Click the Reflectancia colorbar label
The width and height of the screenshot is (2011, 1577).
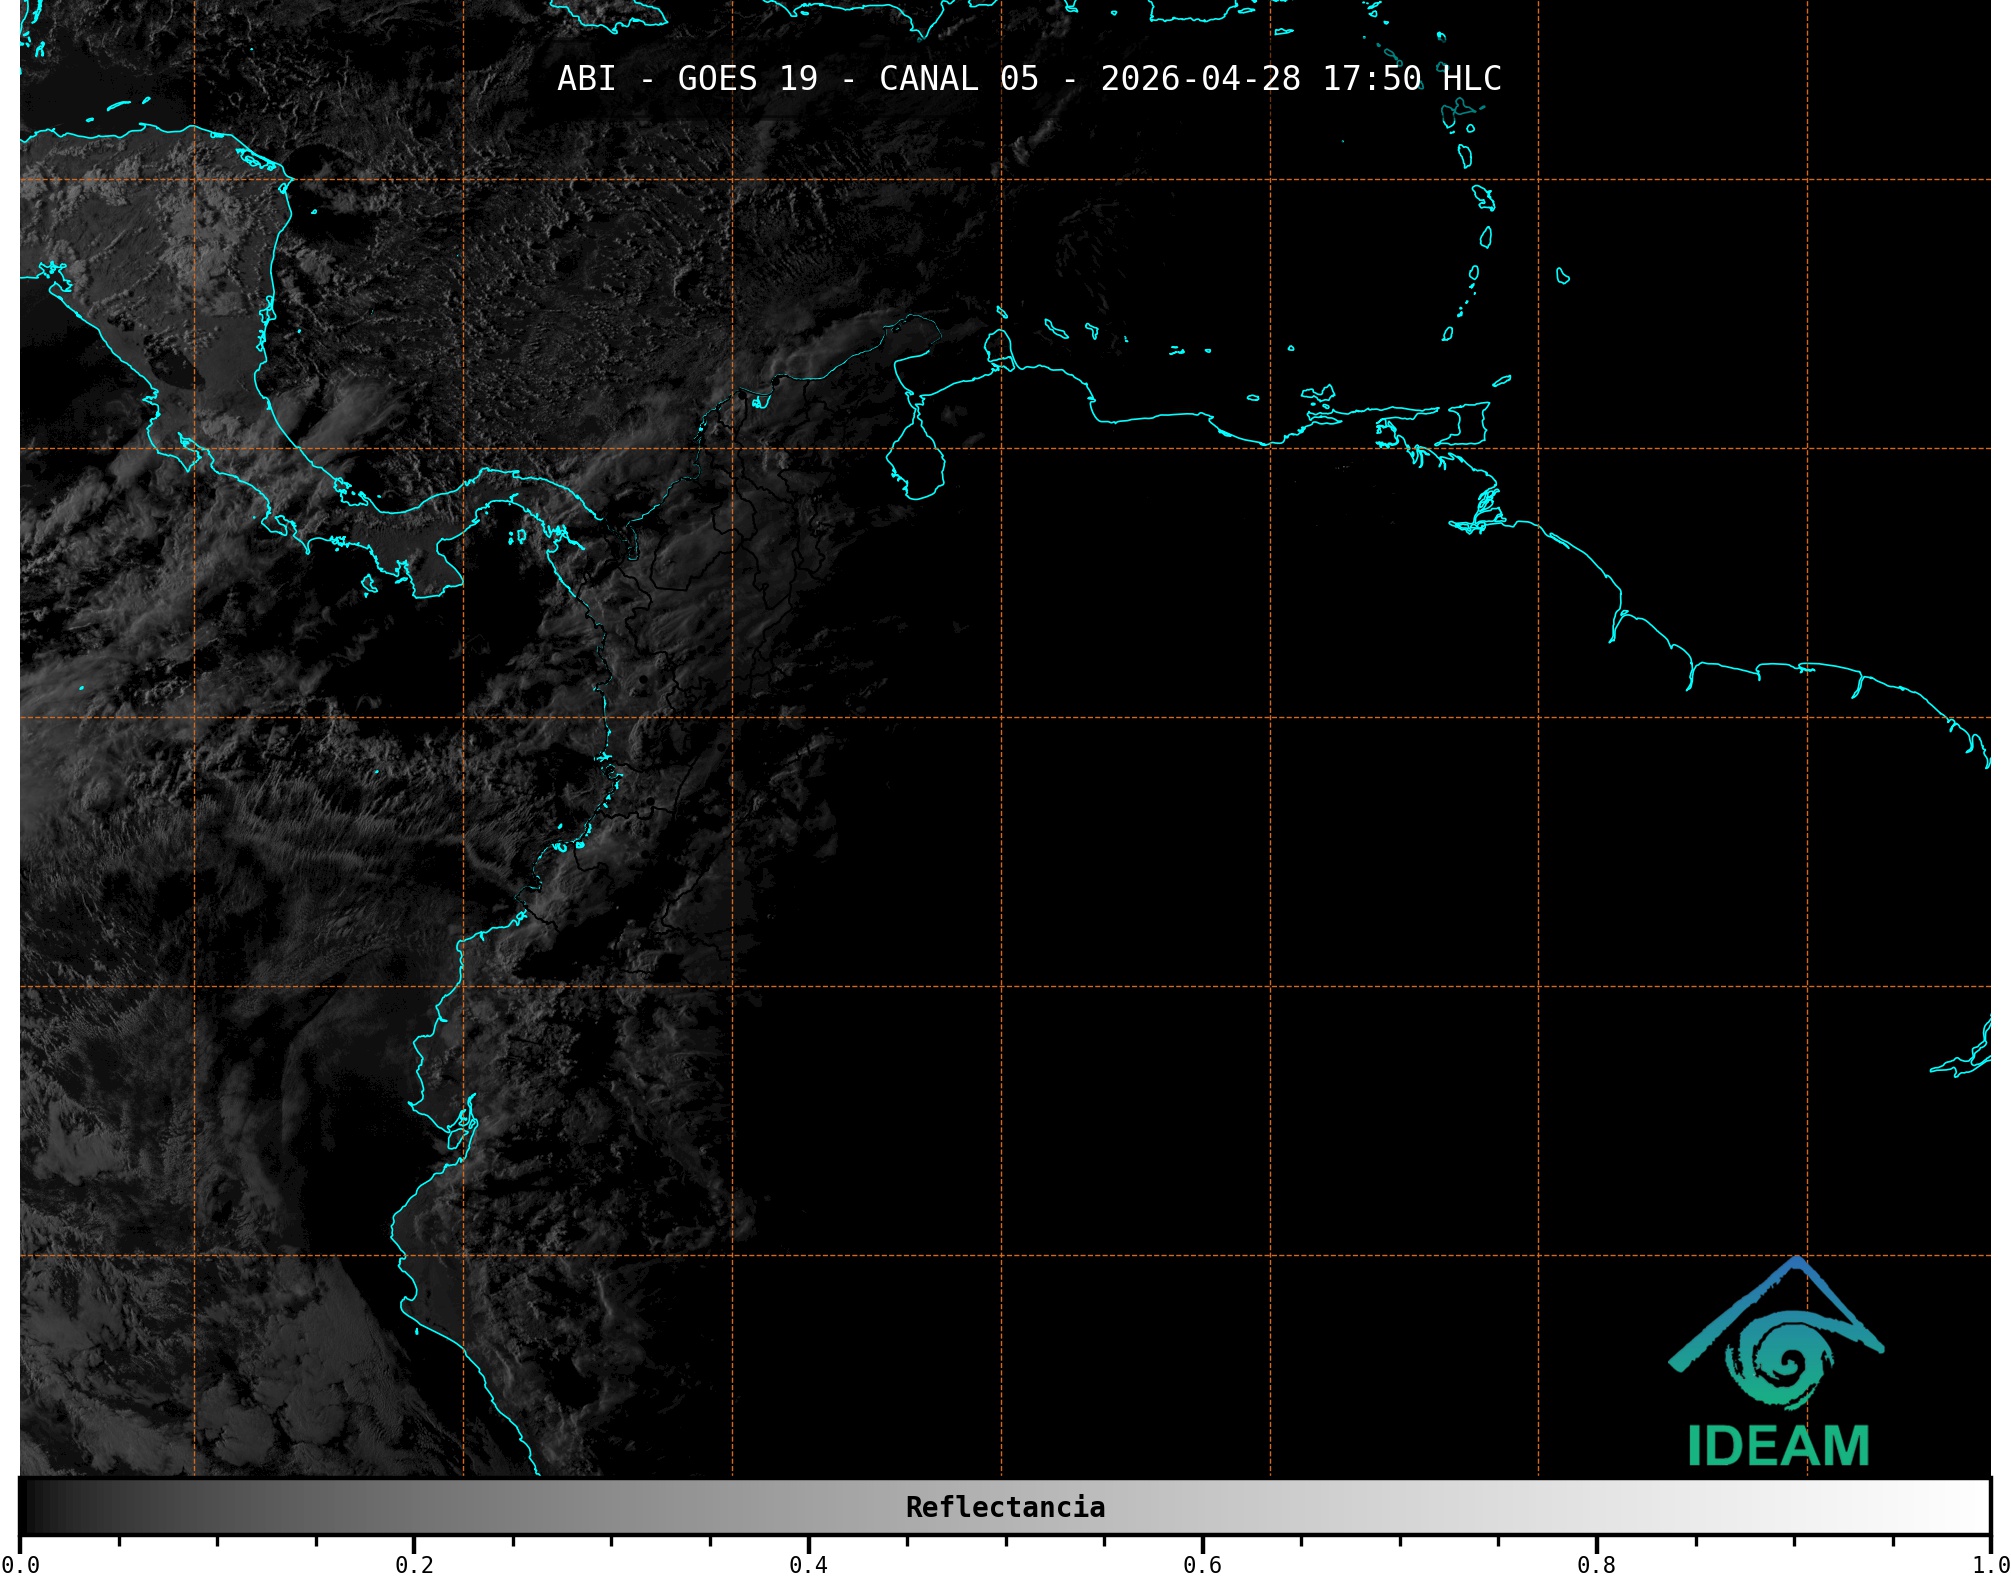1005,1507
